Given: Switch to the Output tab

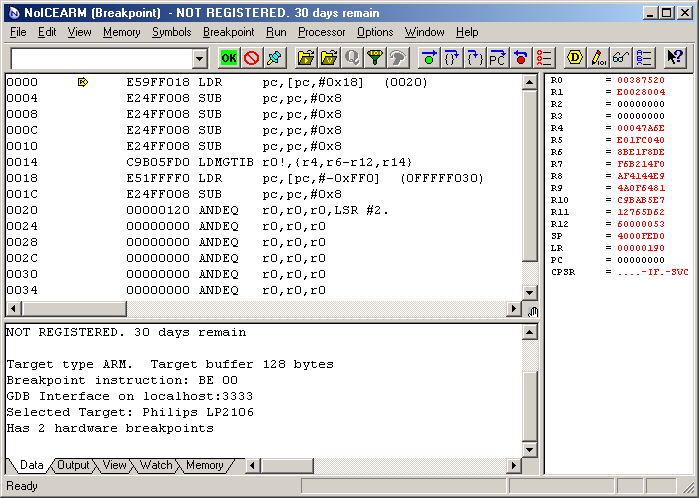Looking at the screenshot, I should tap(73, 465).
